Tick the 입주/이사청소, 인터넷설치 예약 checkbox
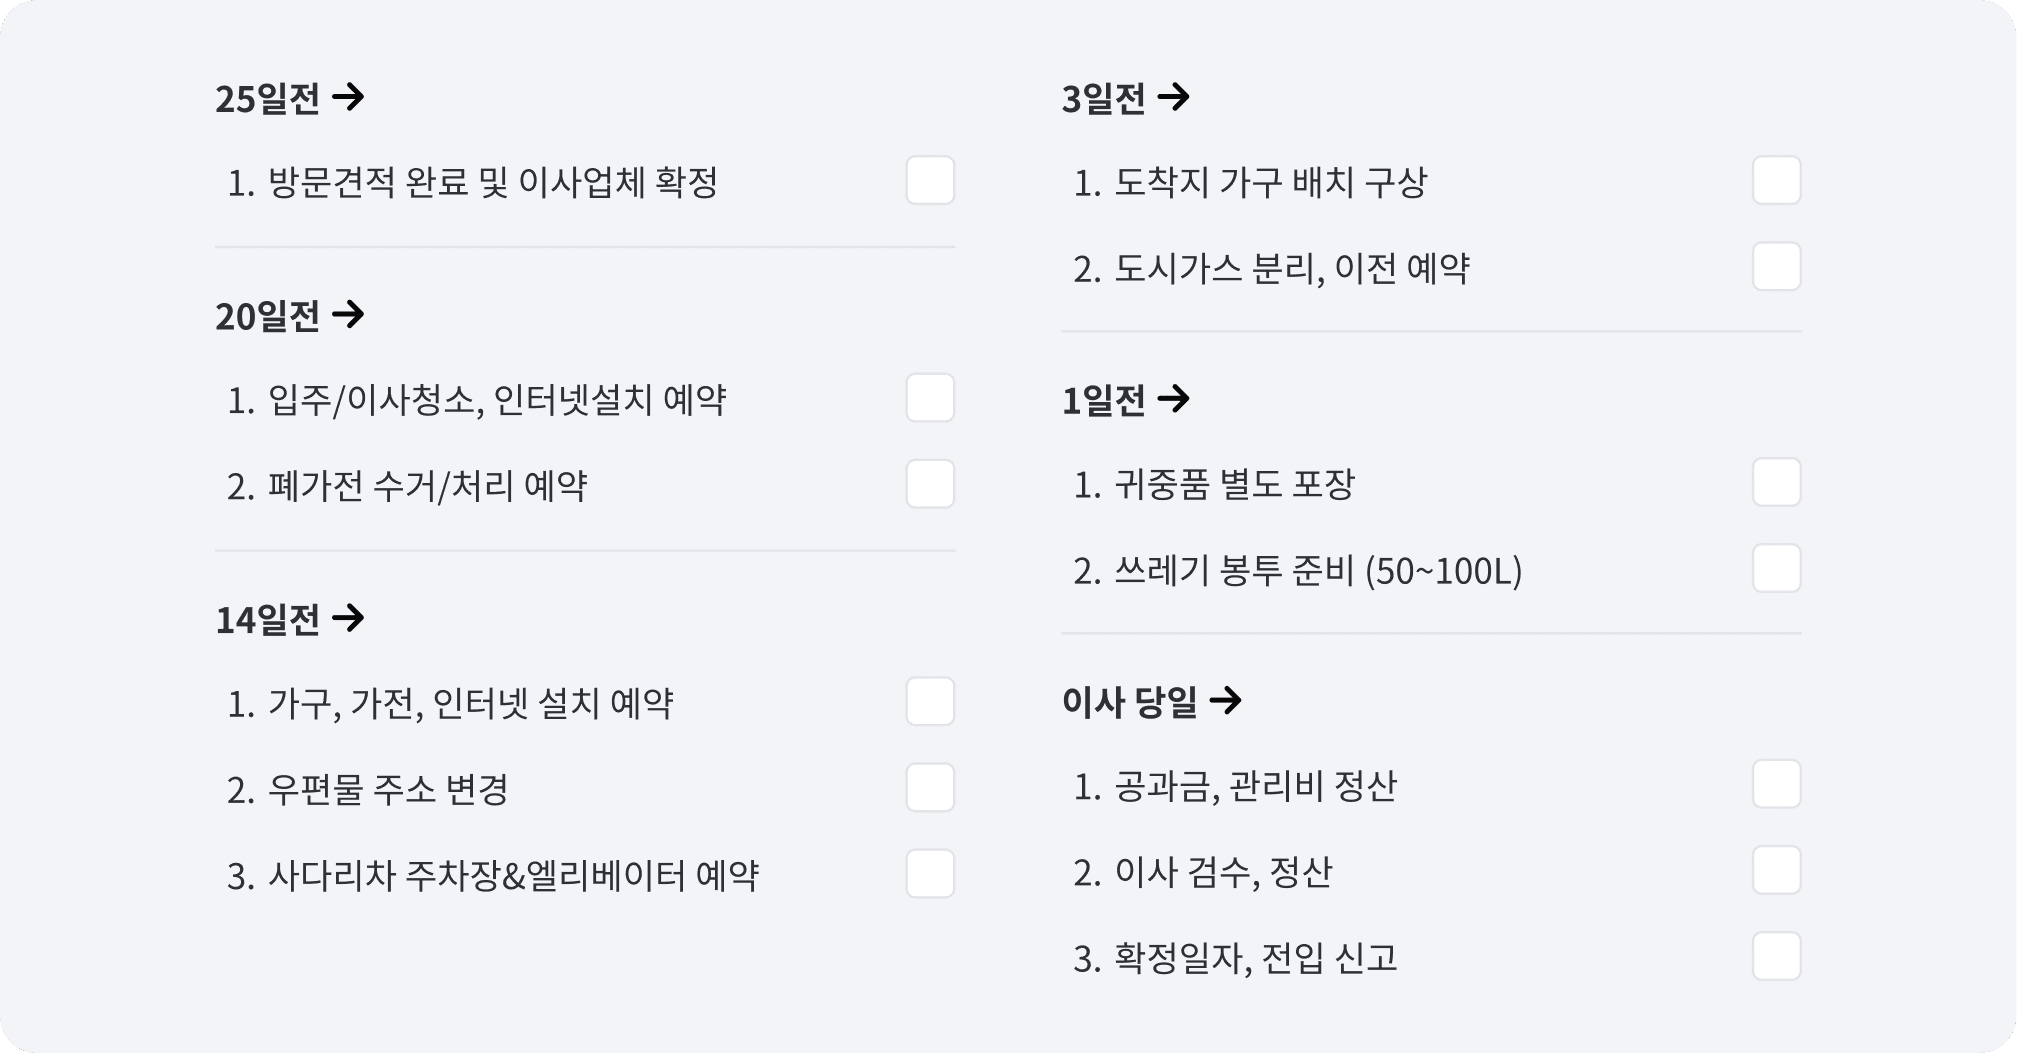Image resolution: width=2017 pixels, height=1053 pixels. (x=930, y=398)
